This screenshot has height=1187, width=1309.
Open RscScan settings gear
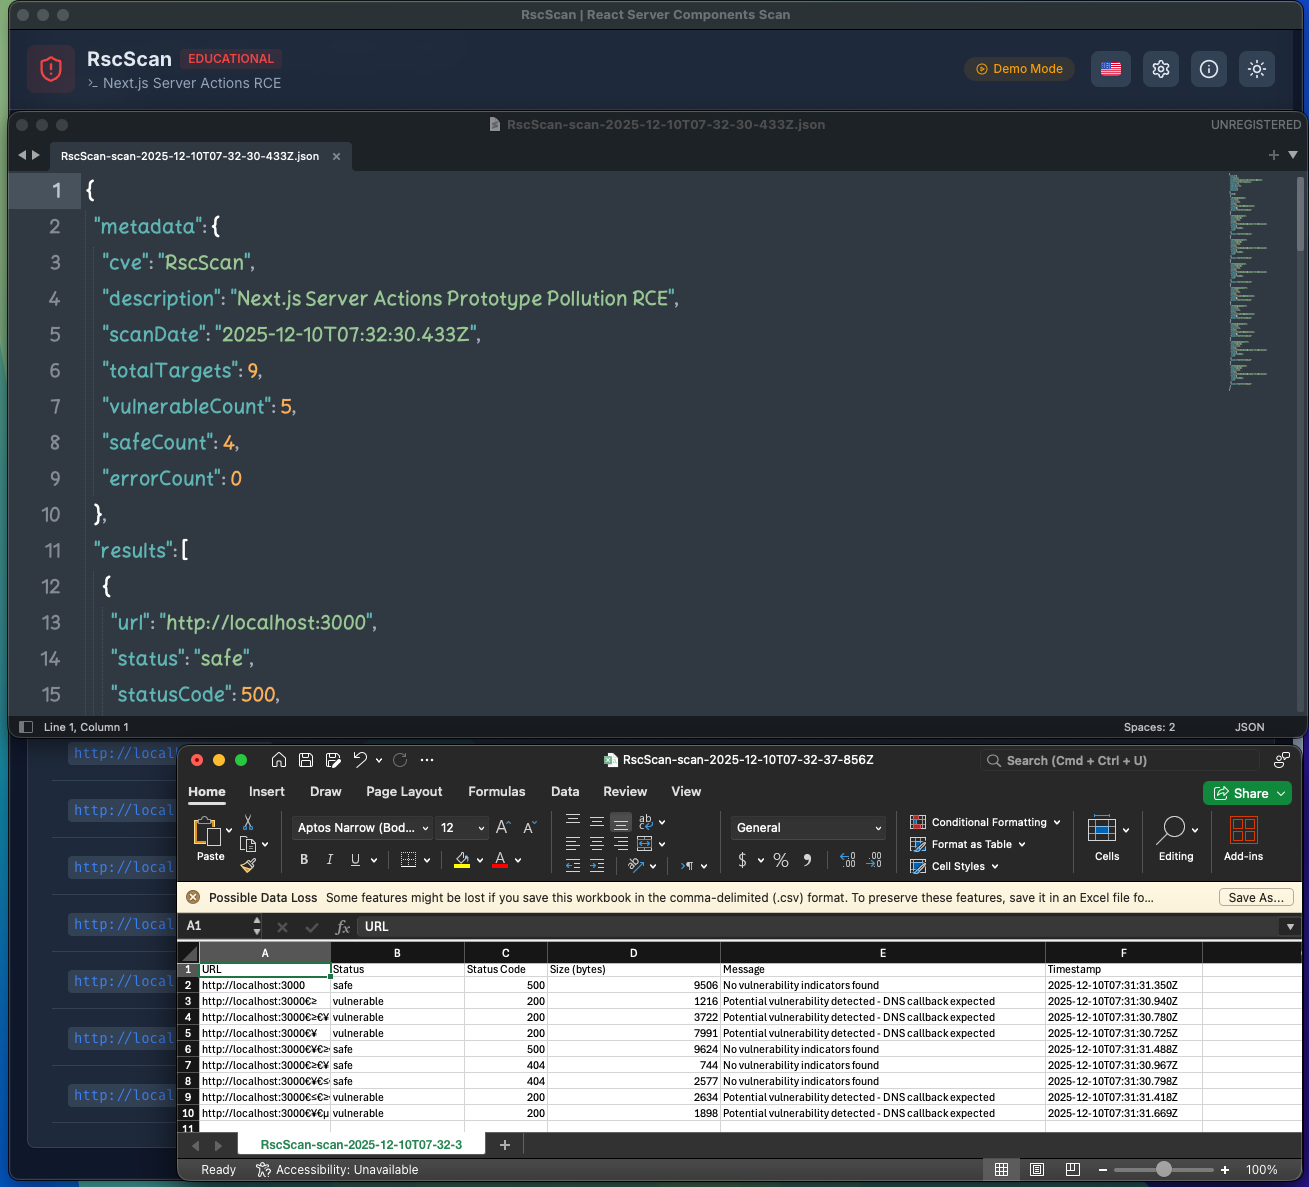tap(1160, 69)
